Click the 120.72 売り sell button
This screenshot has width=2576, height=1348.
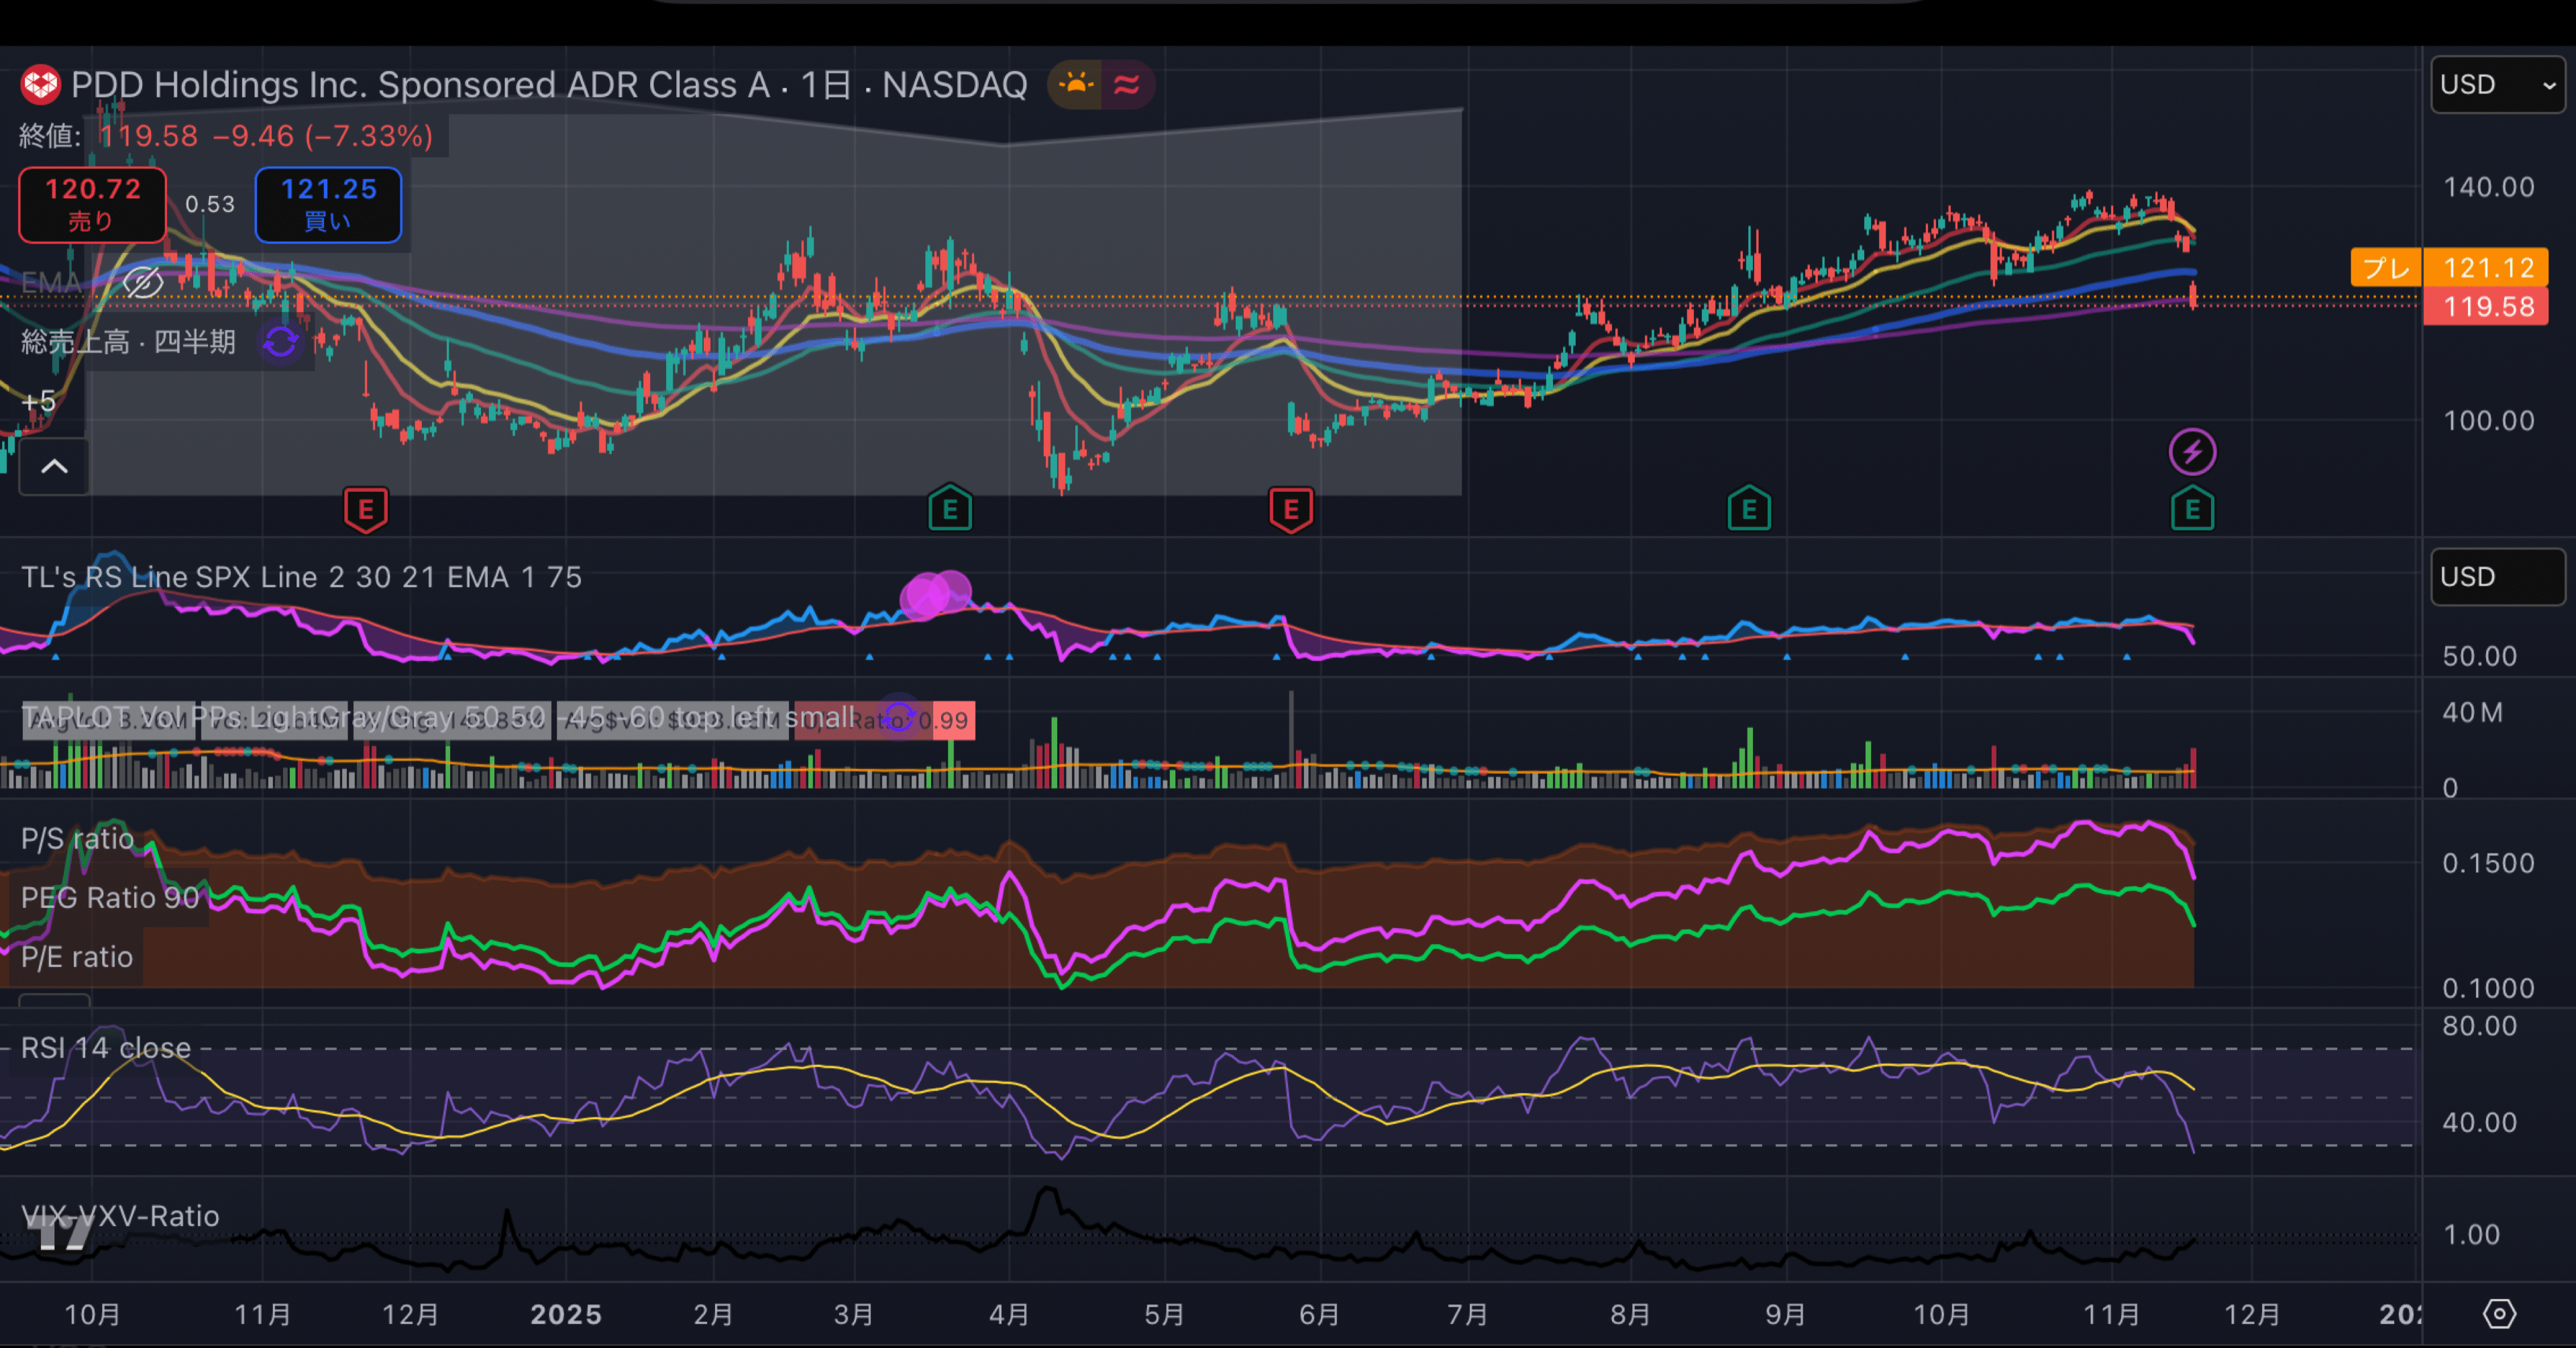click(92, 204)
